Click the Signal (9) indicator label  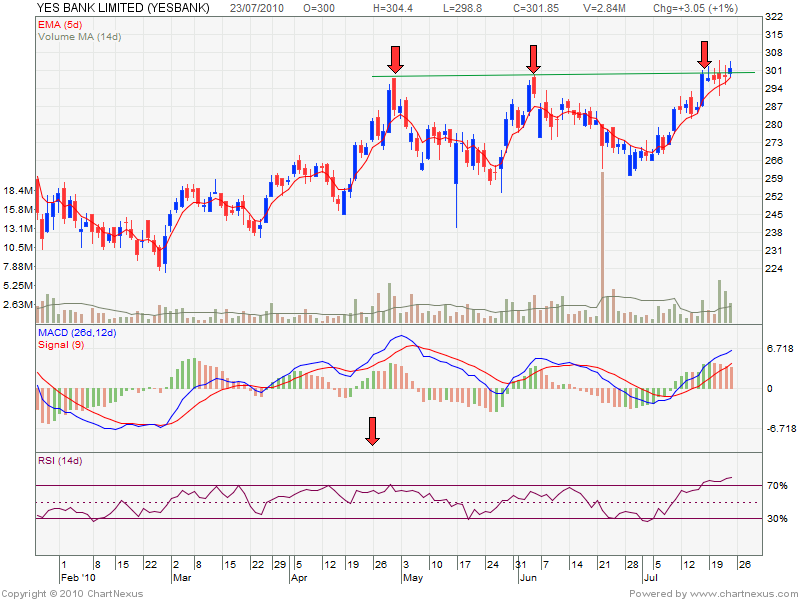point(62,344)
